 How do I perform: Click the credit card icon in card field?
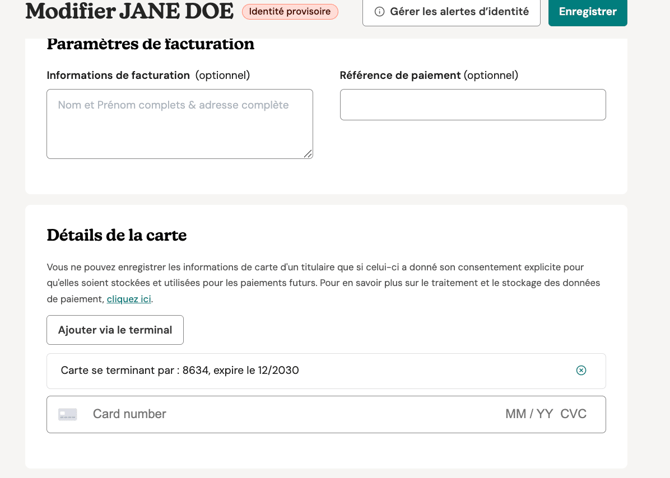click(68, 414)
